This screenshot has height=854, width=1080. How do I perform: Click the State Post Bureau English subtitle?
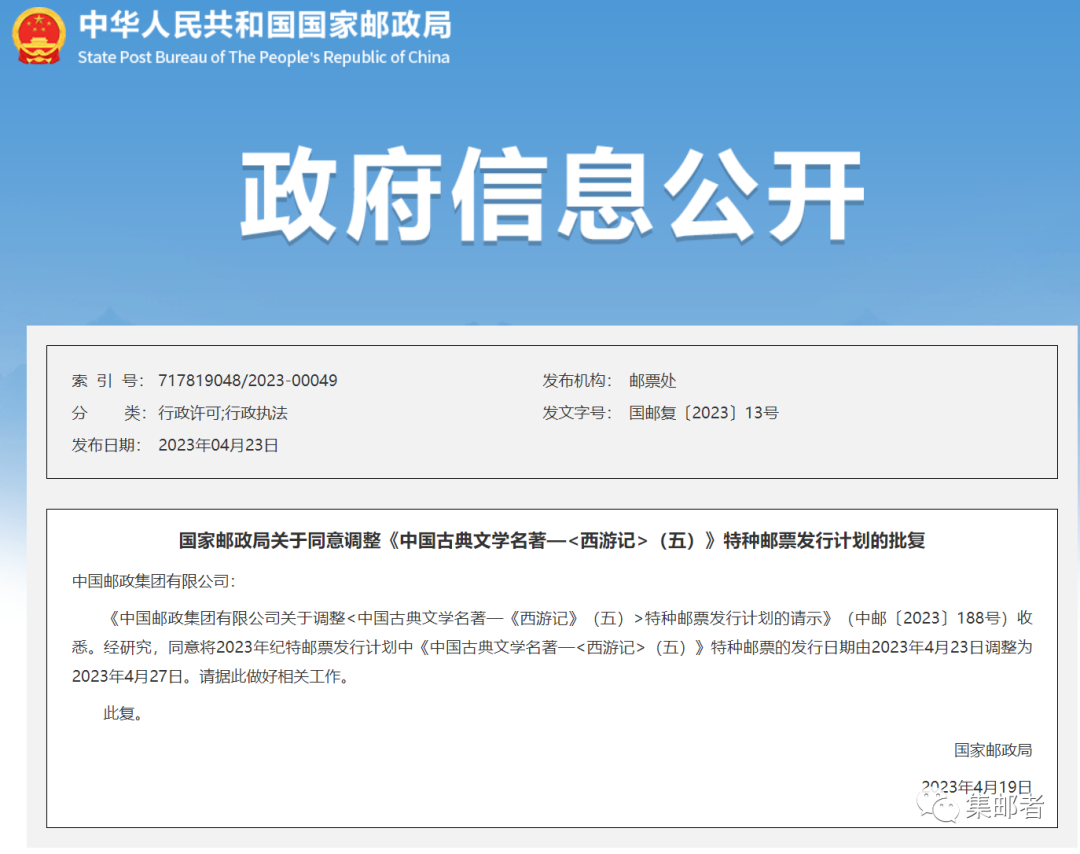click(x=264, y=57)
